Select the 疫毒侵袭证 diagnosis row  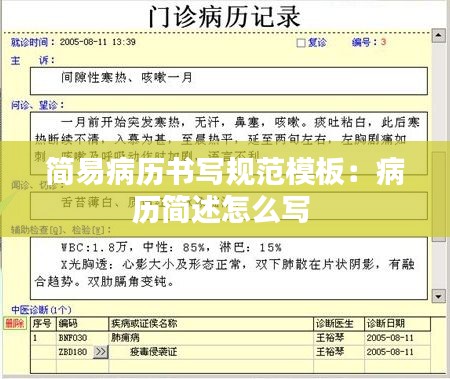tap(231, 352)
